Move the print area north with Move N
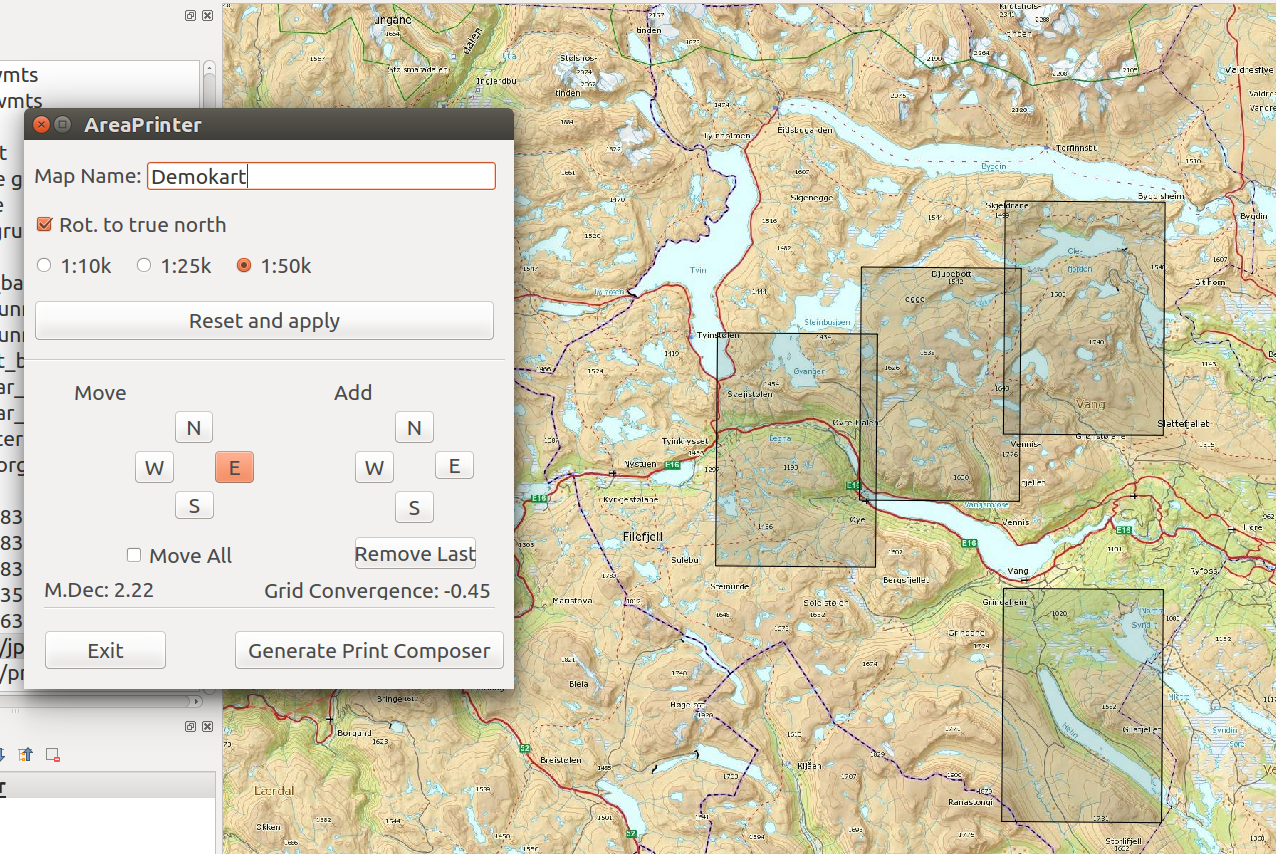The width and height of the screenshot is (1276, 854). 194,428
